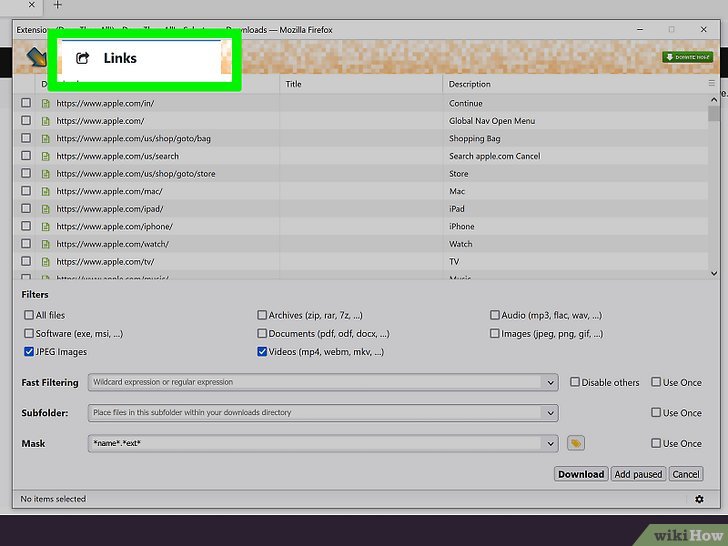Viewport: 728px width, 546px height.
Task: Tick the checkbox for apple.com/iphone/ row
Action: 27,226
